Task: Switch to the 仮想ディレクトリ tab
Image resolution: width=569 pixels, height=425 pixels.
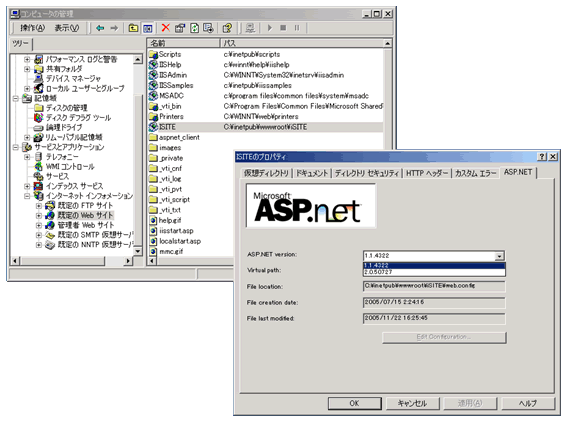Action: 266,173
